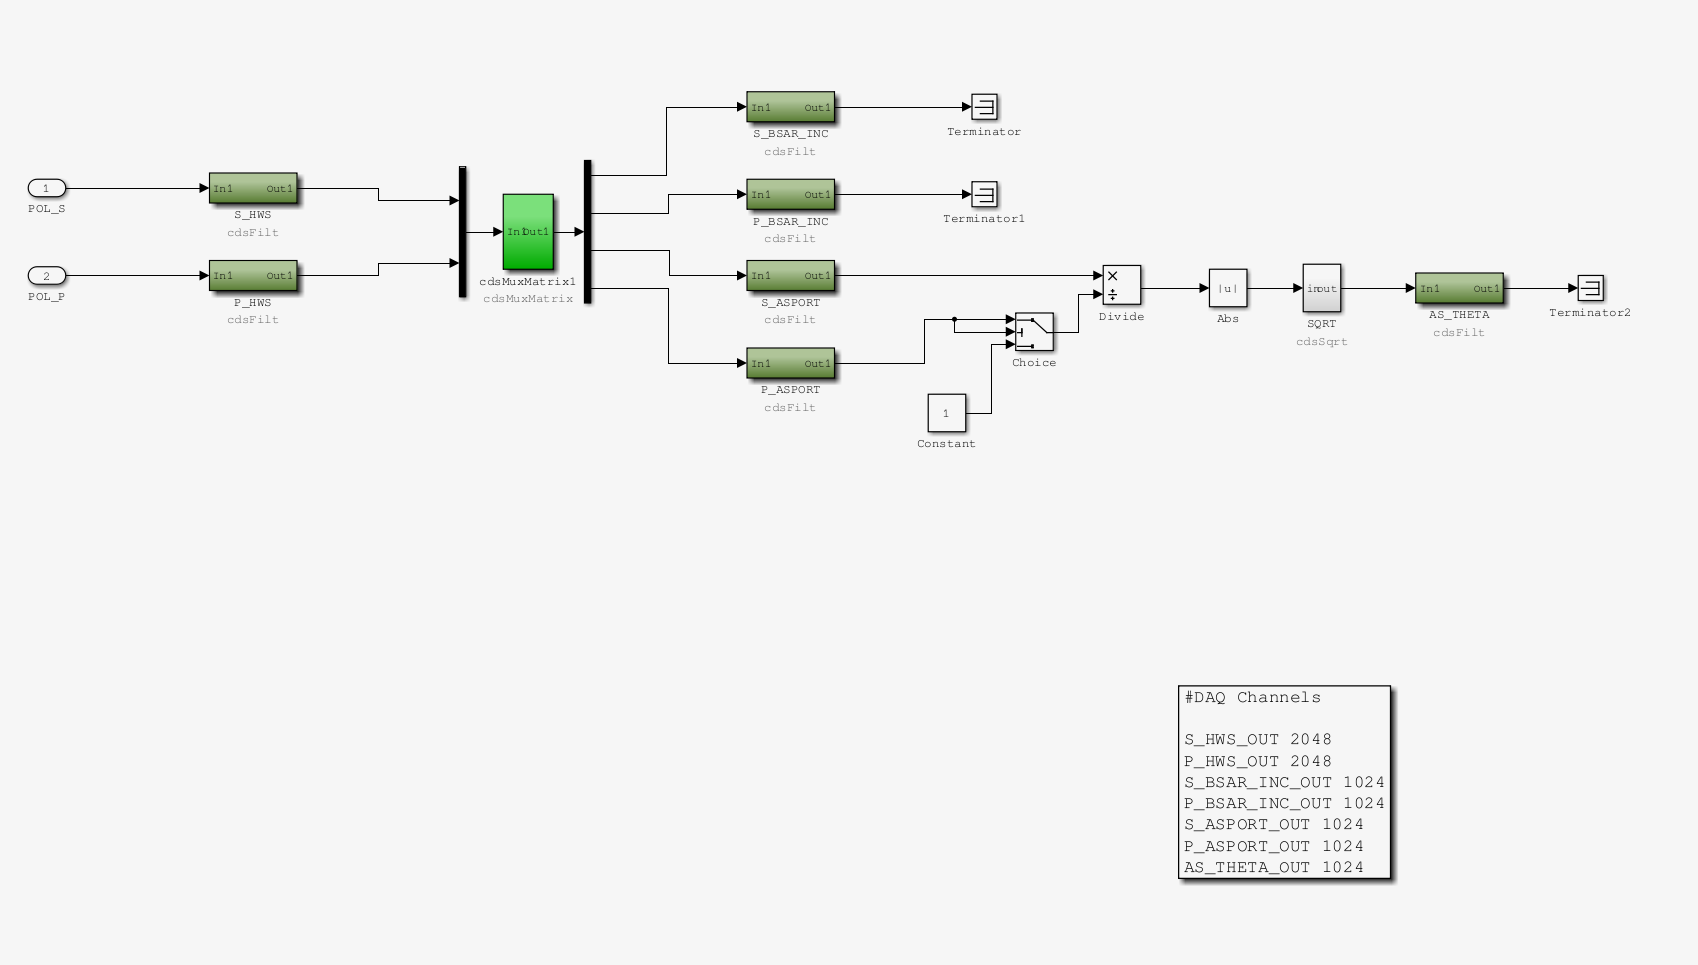Viewport: 1698px width, 965px height.
Task: Select the demux bar right of cdsMuxMatrix1
Action: point(587,231)
